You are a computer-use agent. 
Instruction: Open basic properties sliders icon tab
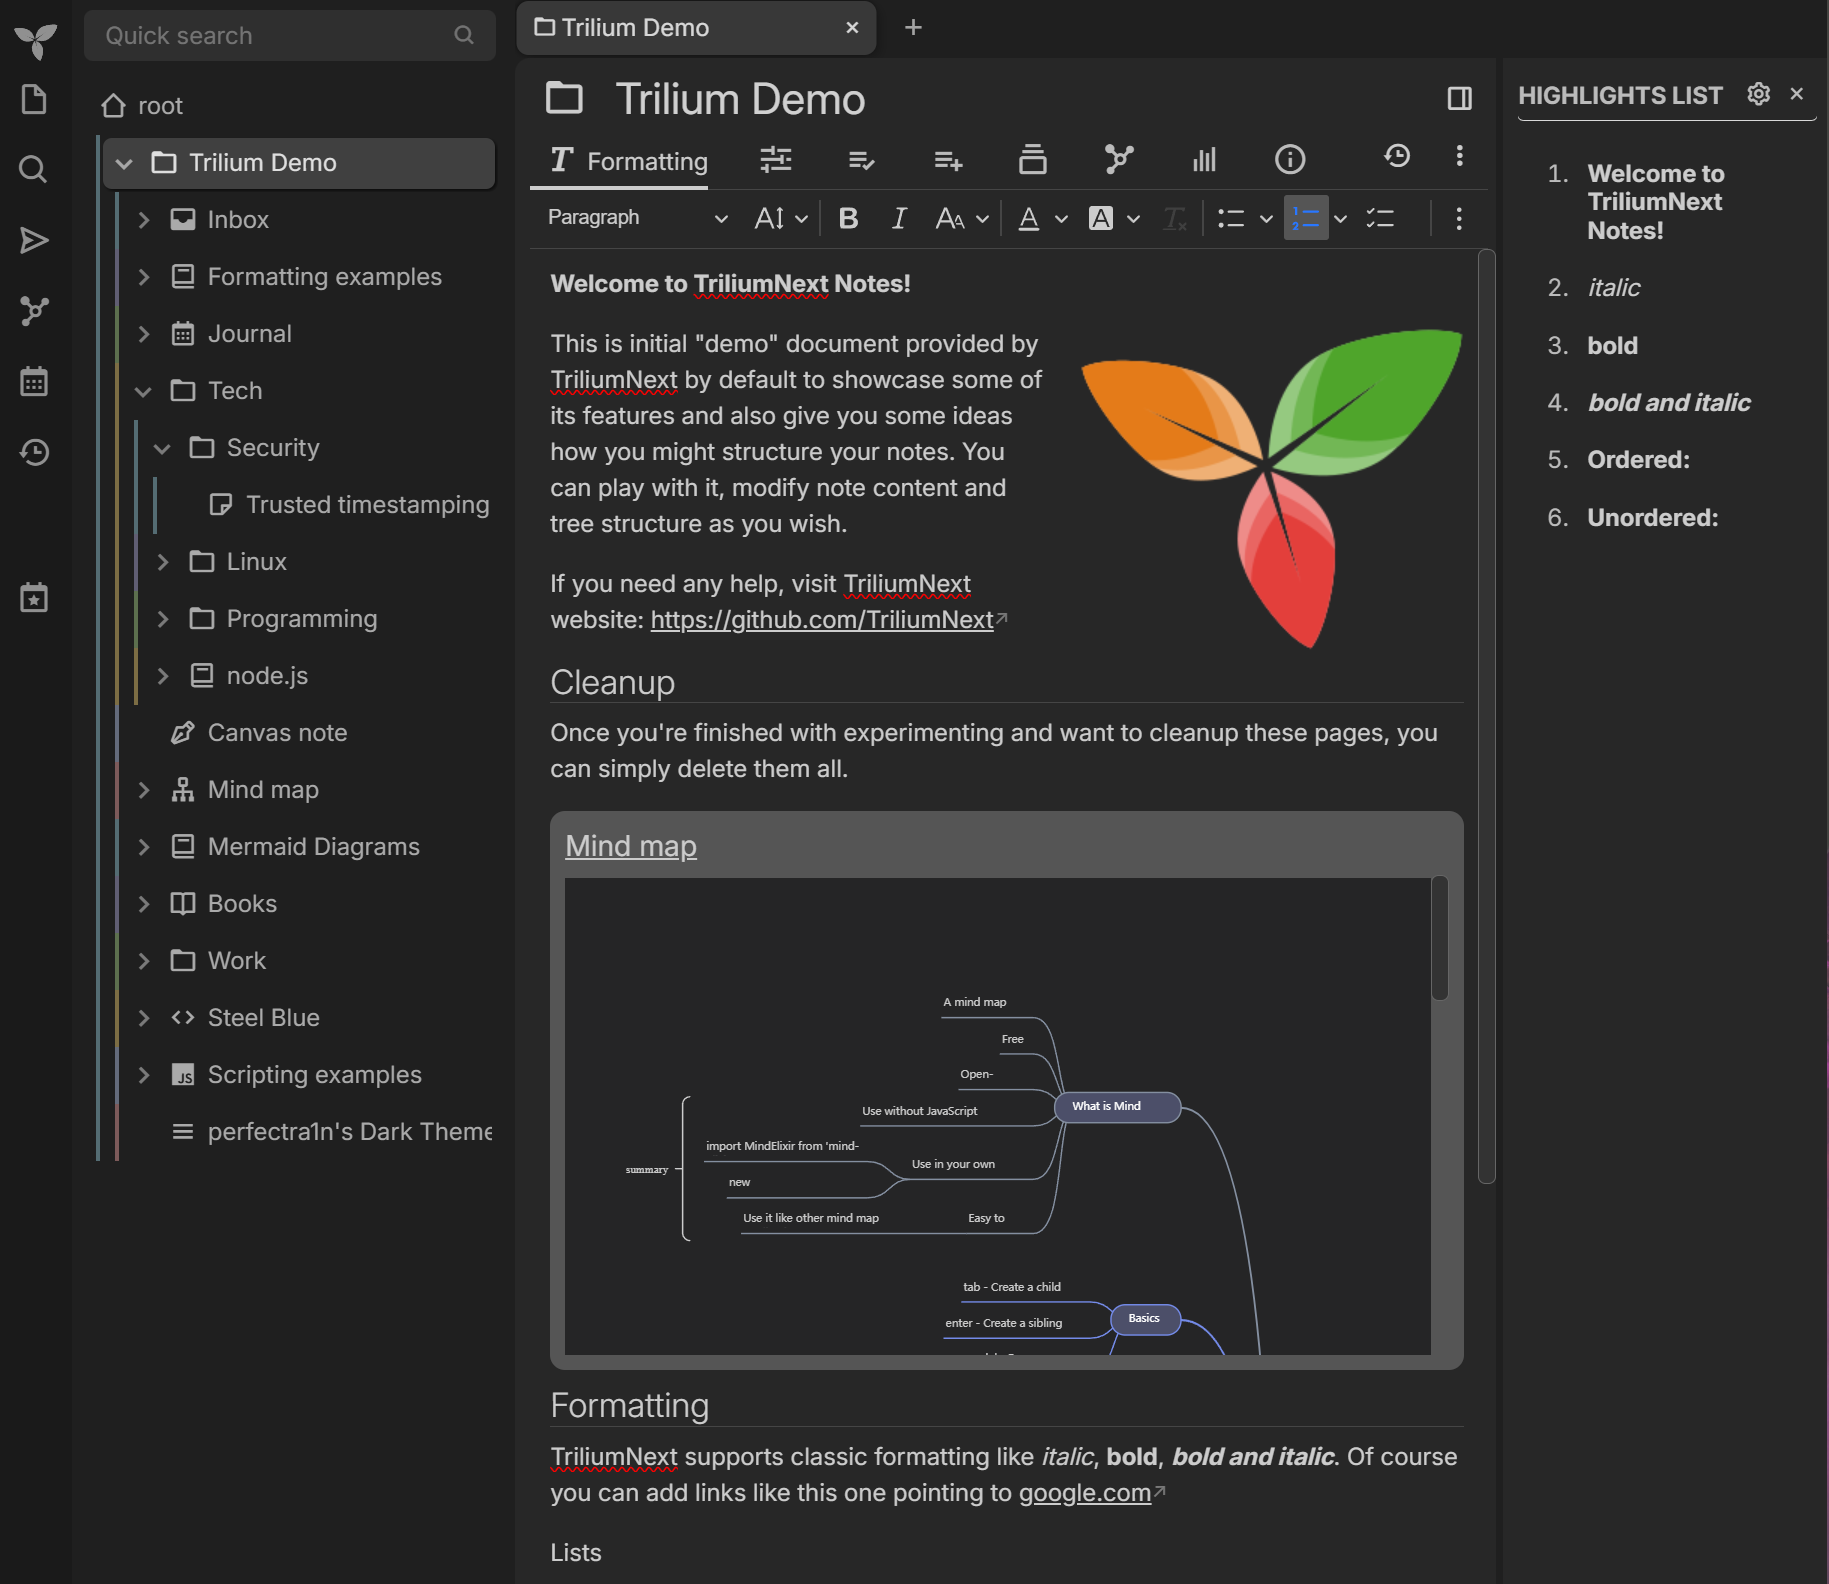(x=775, y=160)
